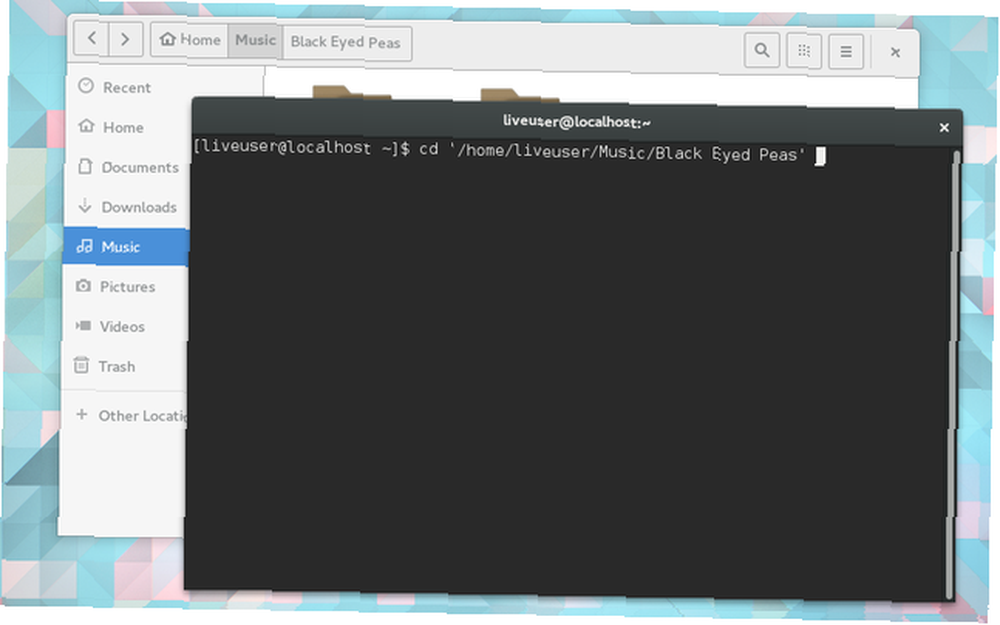Click the clock icon next to Recent
The width and height of the screenshot is (1000, 625).
pos(86,86)
